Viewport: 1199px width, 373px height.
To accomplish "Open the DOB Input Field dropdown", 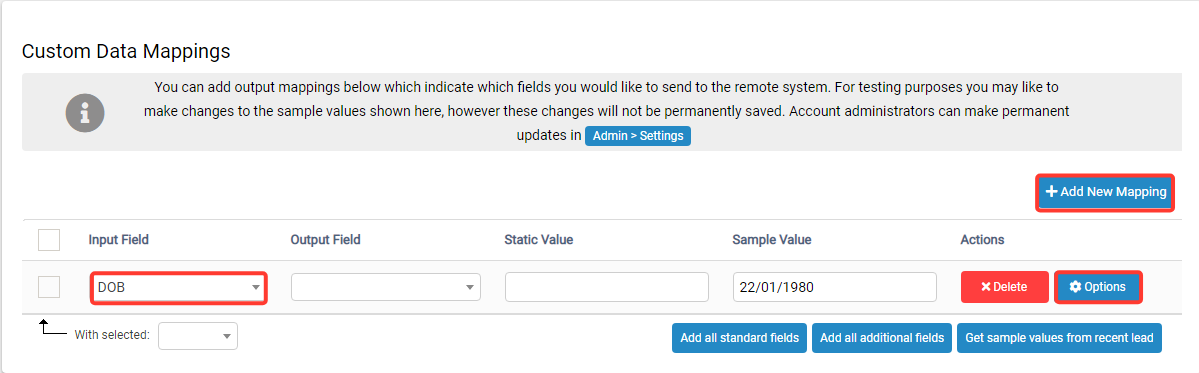I will pyautogui.click(x=178, y=287).
